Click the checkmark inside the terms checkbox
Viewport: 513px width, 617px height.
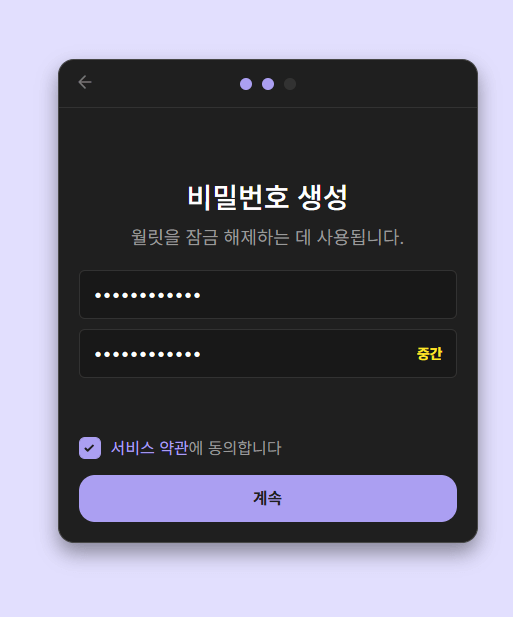tap(90, 448)
